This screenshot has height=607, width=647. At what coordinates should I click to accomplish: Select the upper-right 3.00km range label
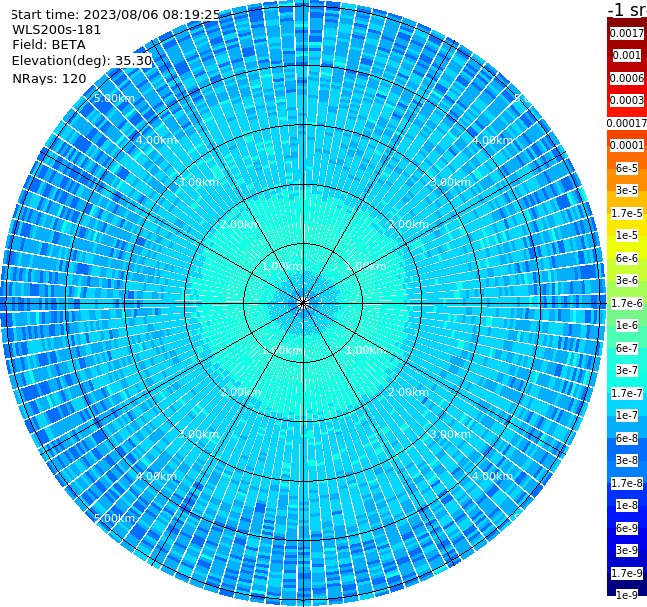[x=451, y=182]
